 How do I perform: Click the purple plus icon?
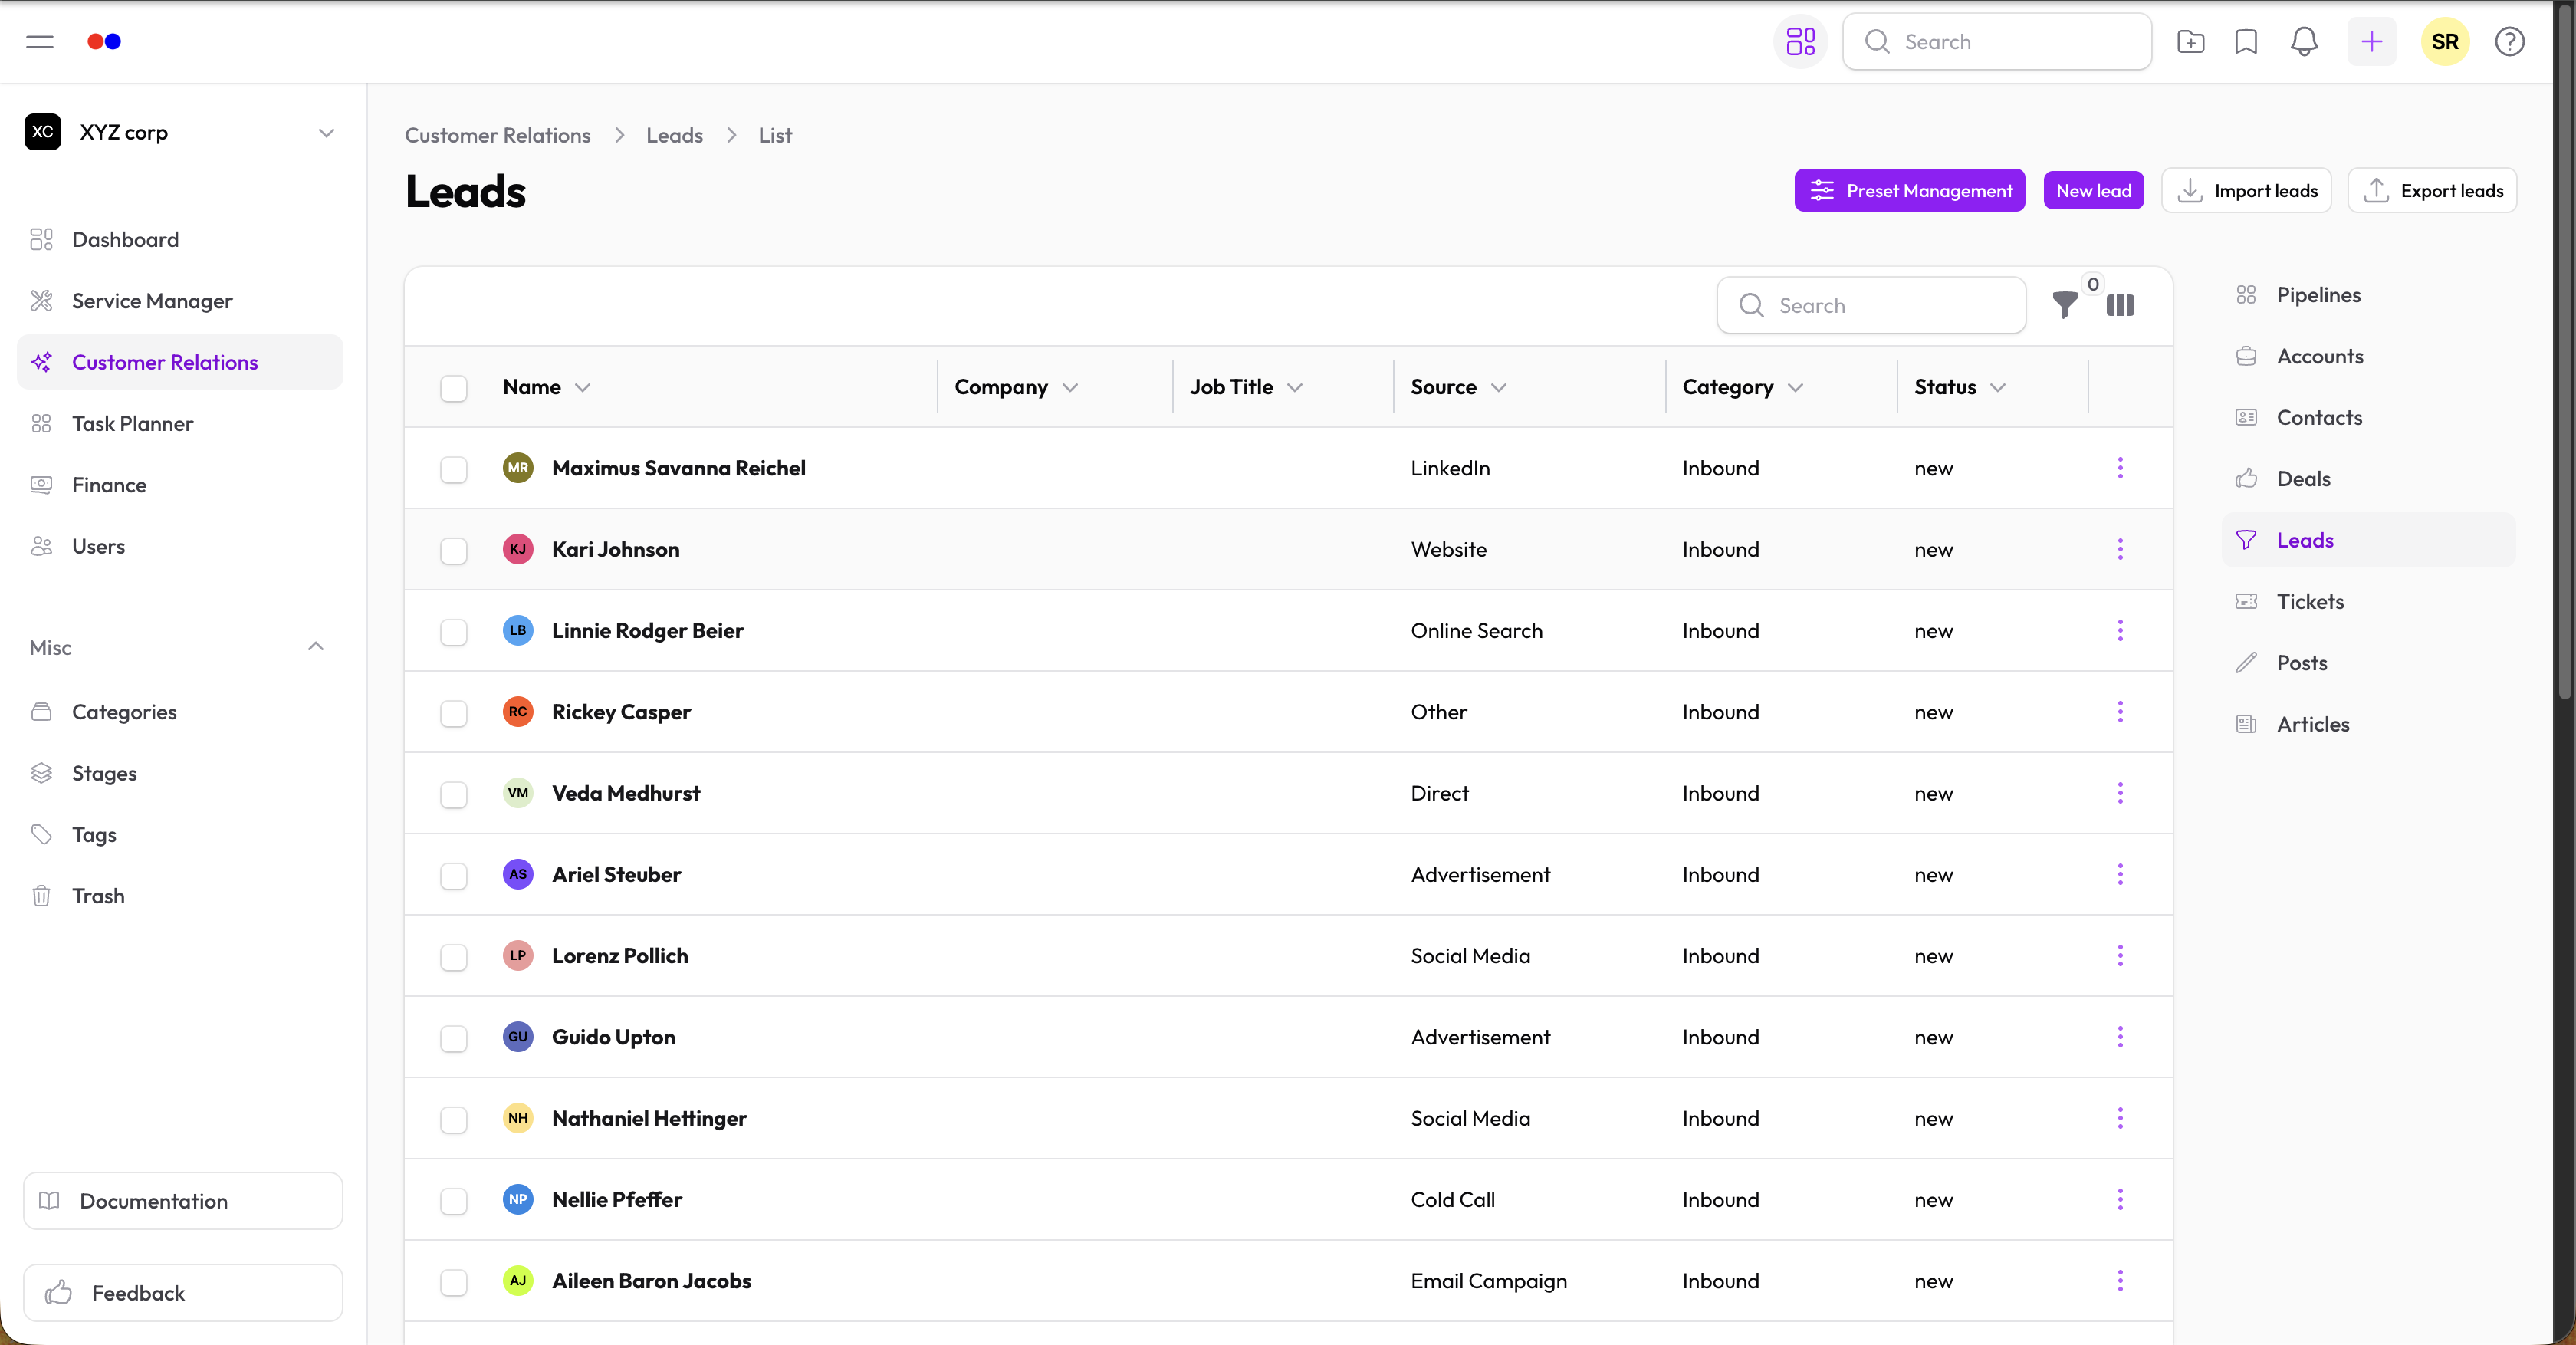(2372, 42)
